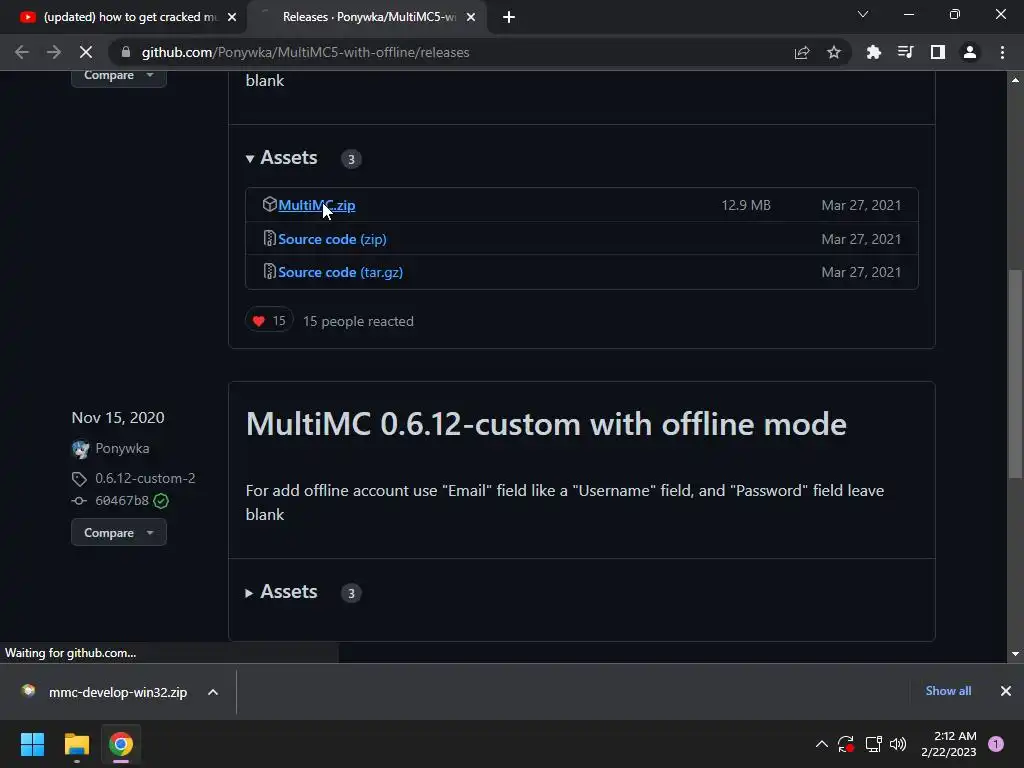Open Ponywka's profile link

[122, 448]
